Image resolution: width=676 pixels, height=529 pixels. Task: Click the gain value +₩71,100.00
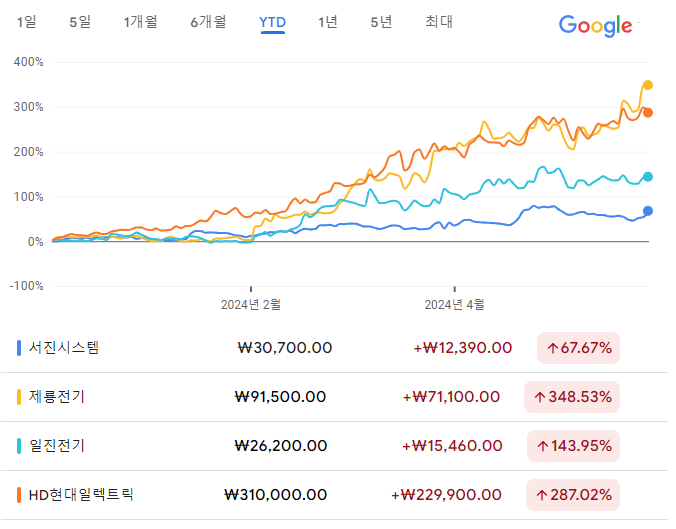pyautogui.click(x=451, y=397)
